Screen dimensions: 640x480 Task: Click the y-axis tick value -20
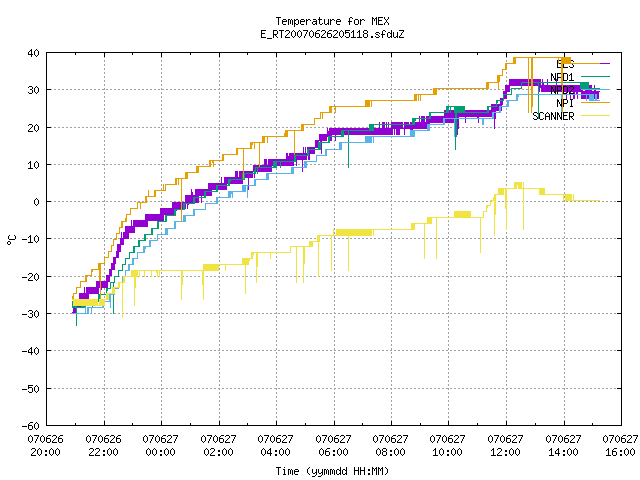coord(31,277)
